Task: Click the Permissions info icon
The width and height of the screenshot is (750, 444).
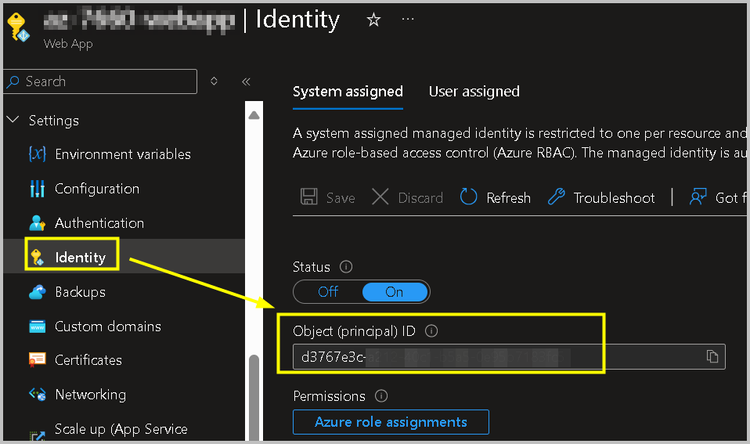Action: pyautogui.click(x=381, y=396)
